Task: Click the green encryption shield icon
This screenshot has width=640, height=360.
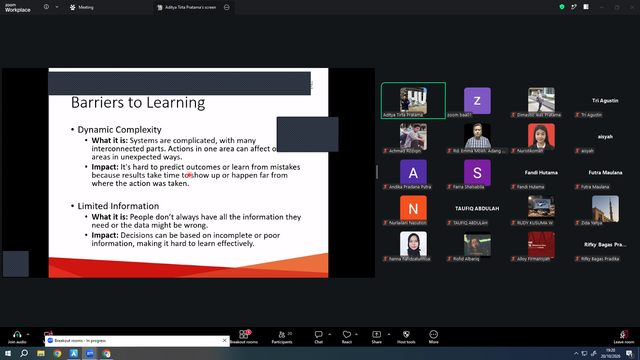Action: coord(562,7)
